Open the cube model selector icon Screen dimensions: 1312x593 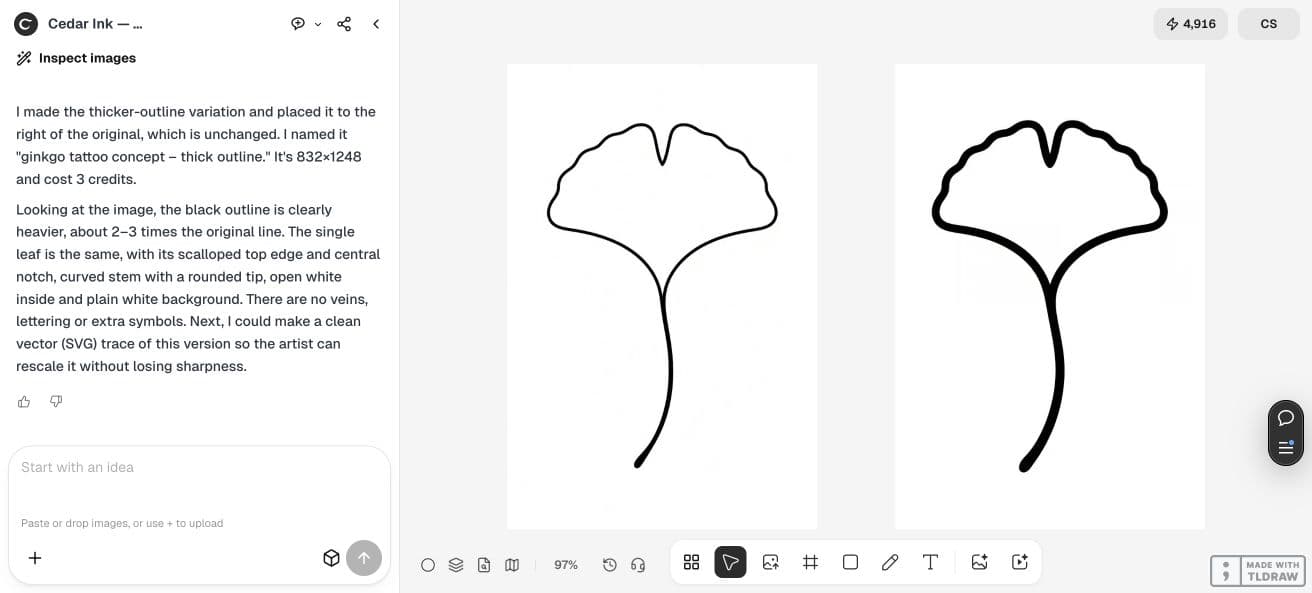[331, 558]
